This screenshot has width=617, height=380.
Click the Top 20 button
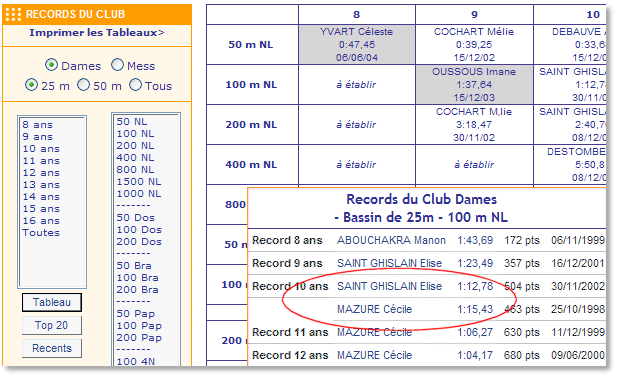pyautogui.click(x=52, y=325)
